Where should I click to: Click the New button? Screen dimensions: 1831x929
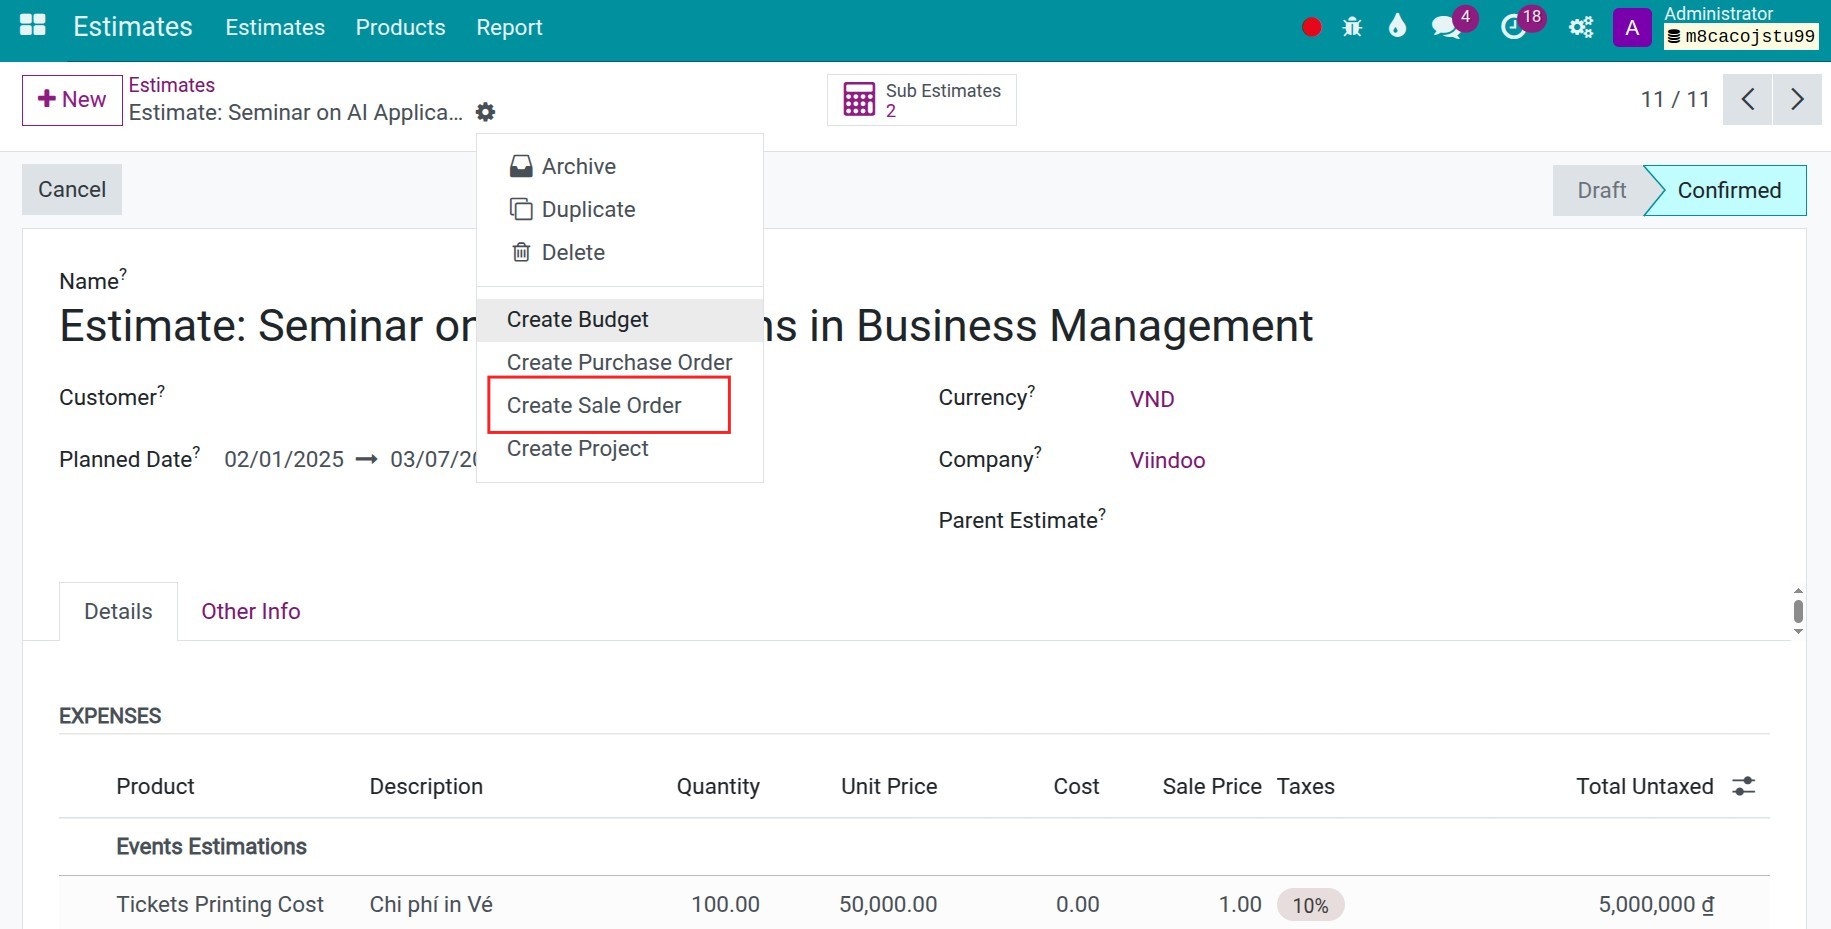pos(72,99)
